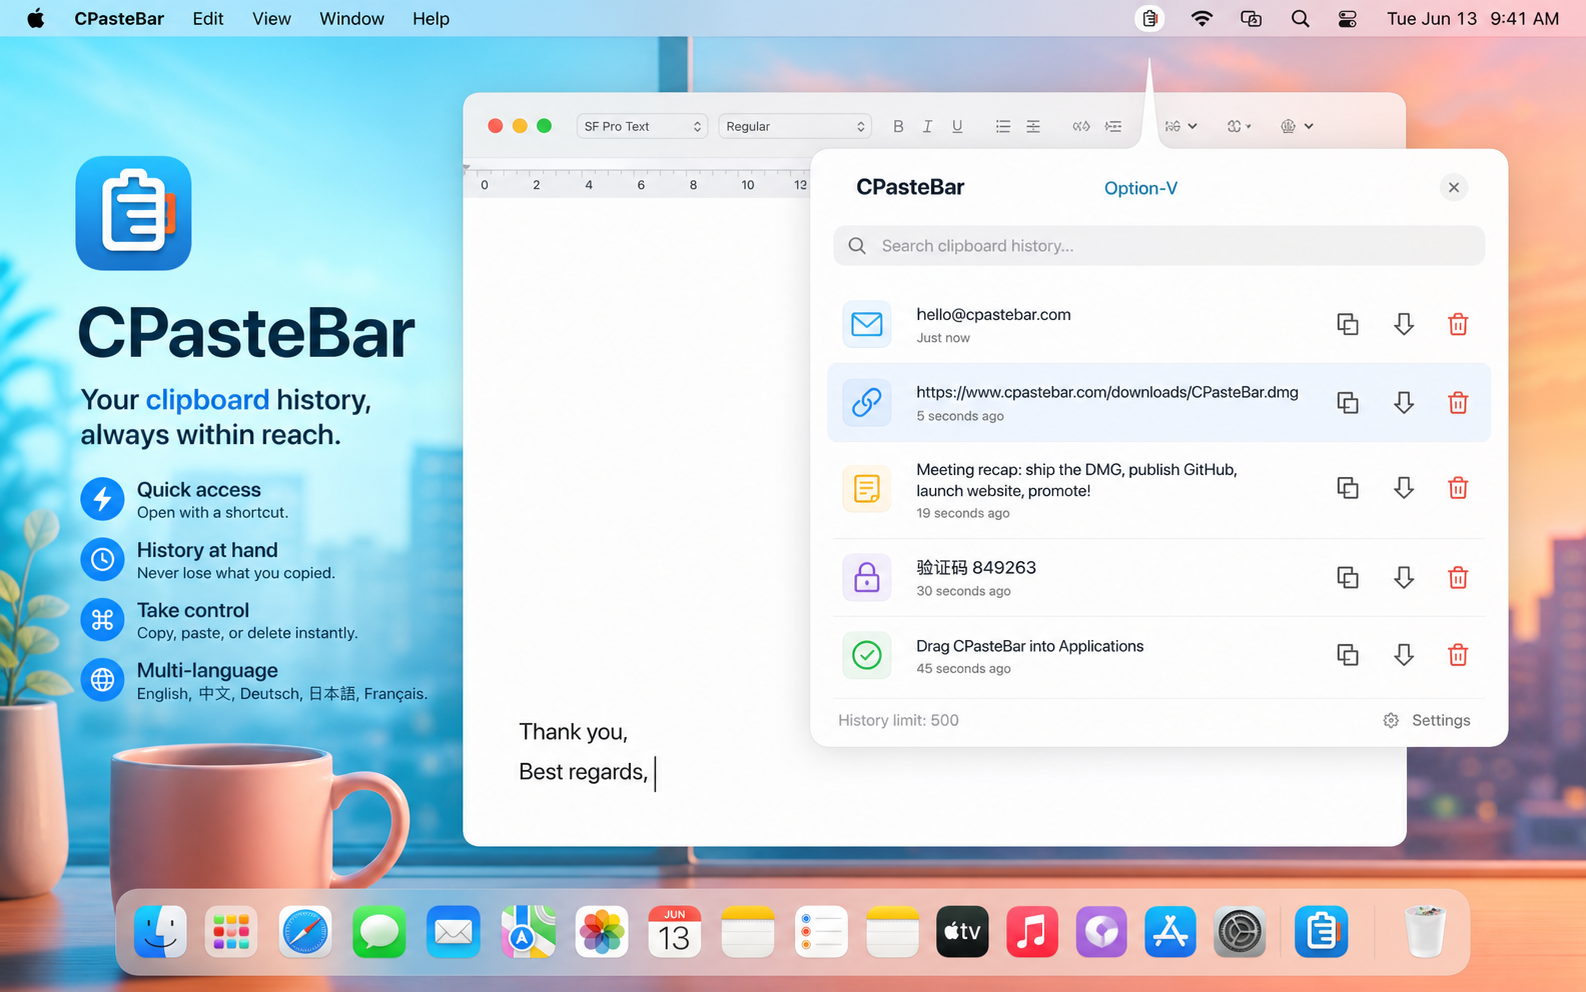Click the envelope icon of the email entry

pos(867,324)
